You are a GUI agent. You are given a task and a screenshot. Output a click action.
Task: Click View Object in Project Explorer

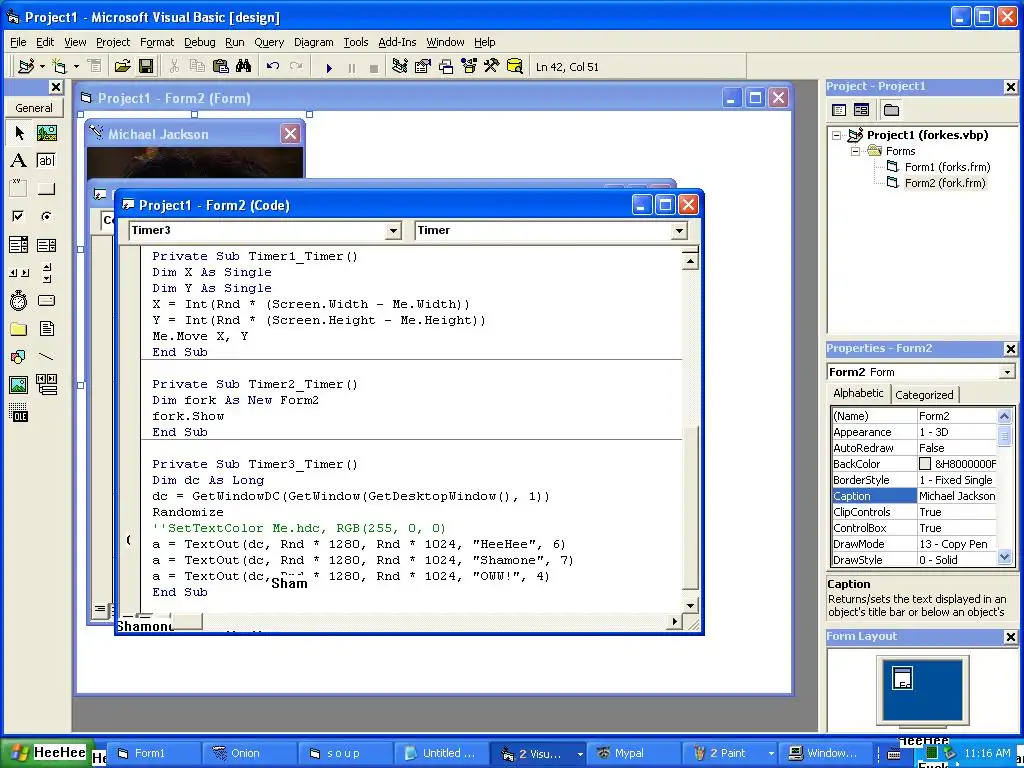click(861, 110)
